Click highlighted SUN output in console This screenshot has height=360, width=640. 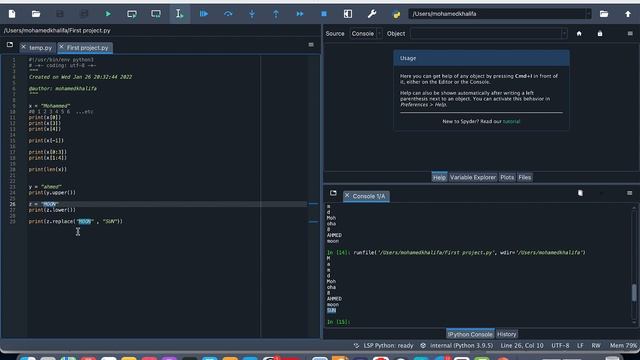[x=331, y=310]
